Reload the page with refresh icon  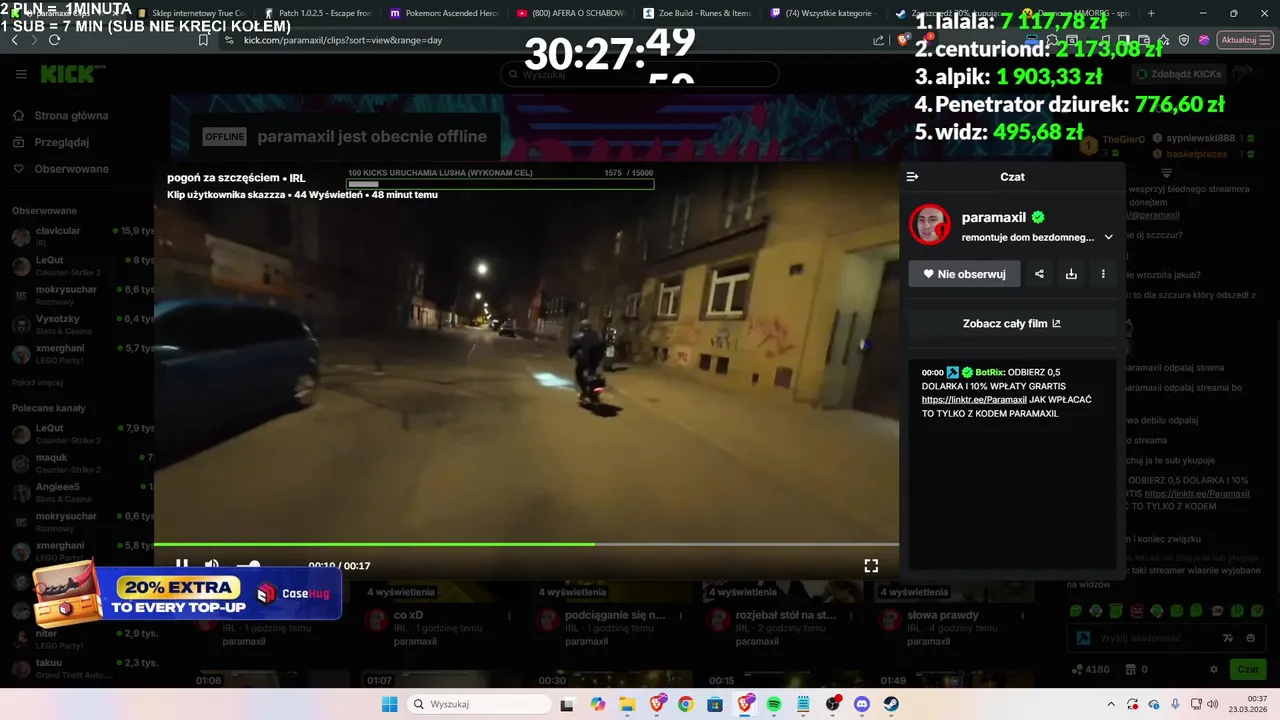point(54,40)
